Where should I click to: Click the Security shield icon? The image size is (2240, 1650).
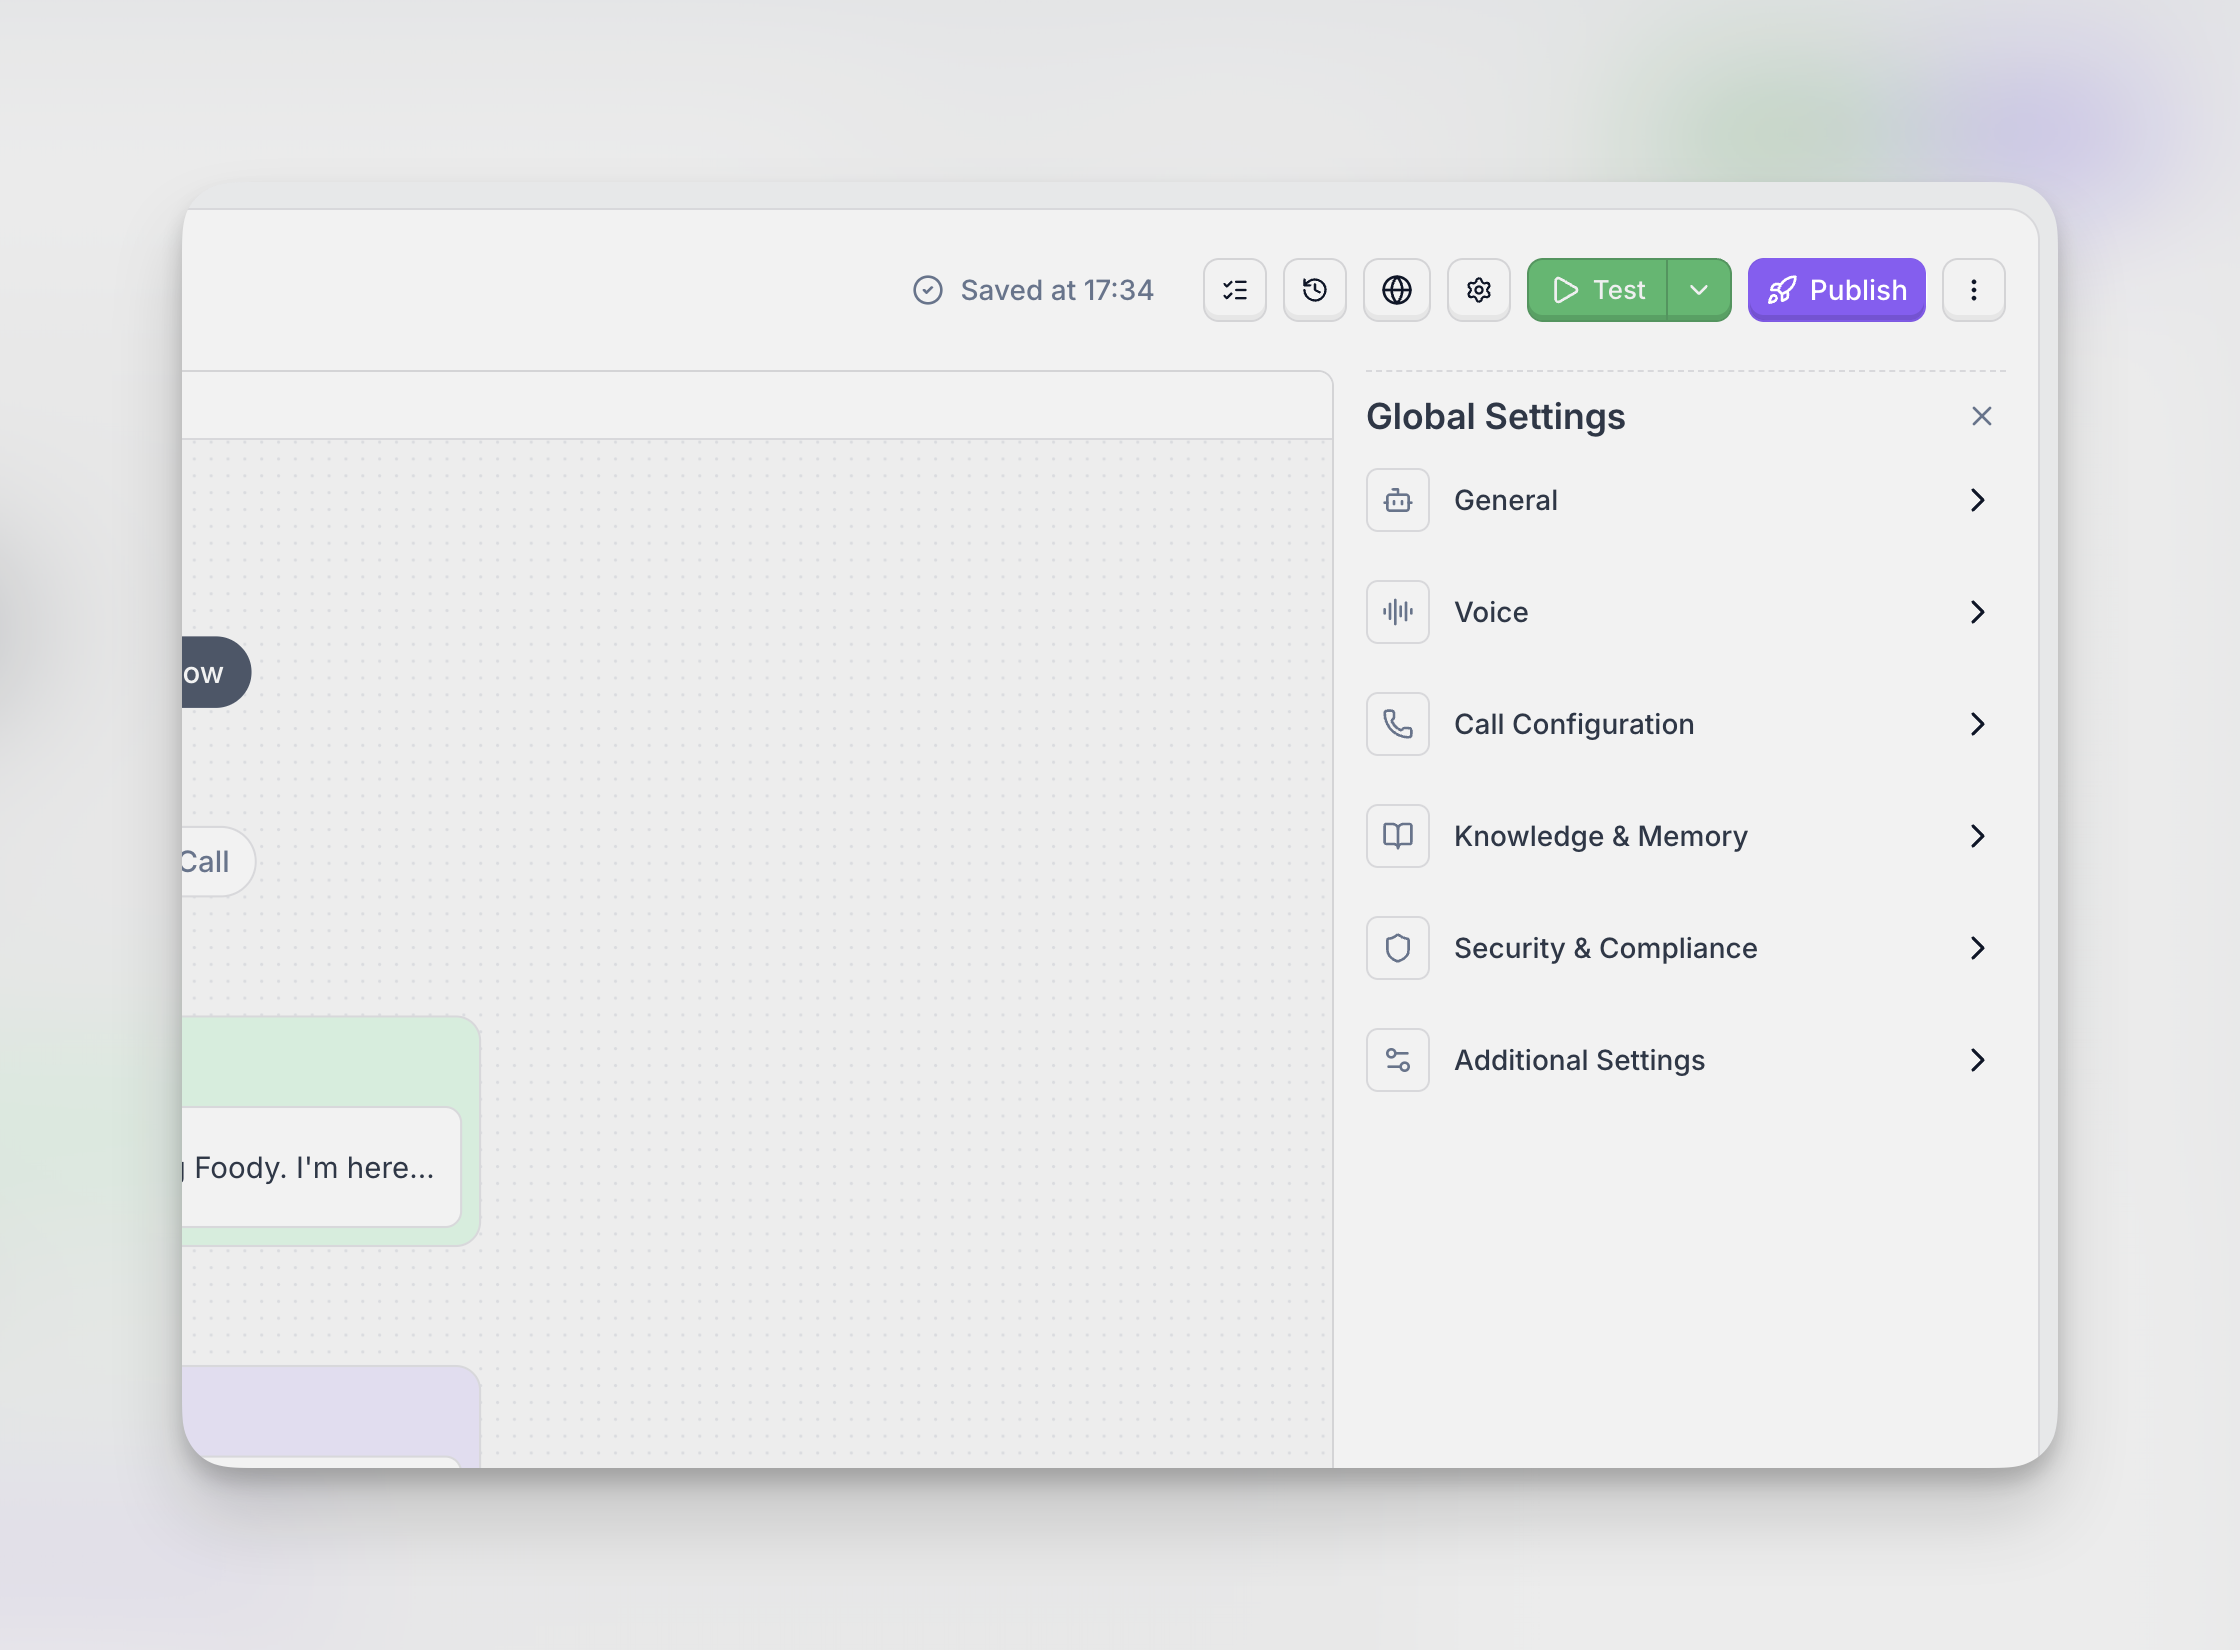[1397, 948]
